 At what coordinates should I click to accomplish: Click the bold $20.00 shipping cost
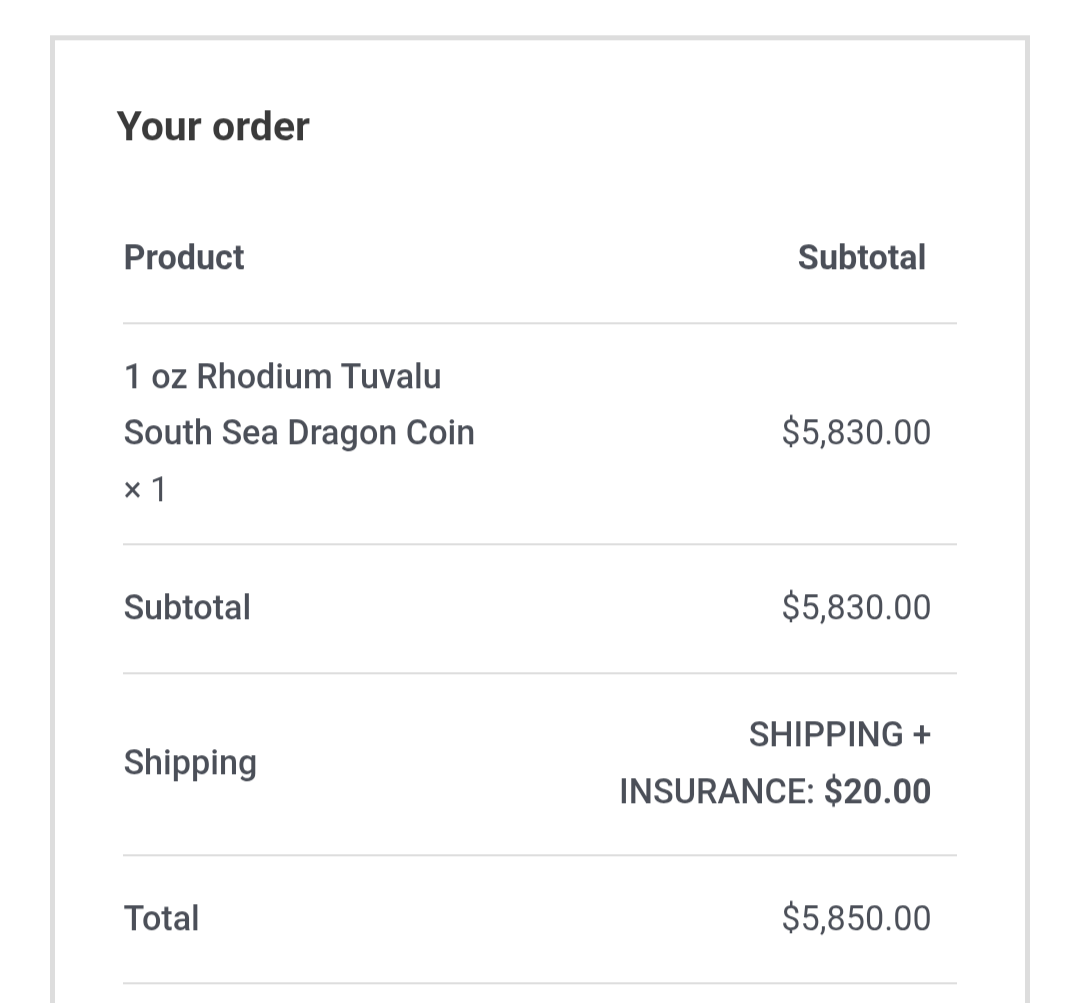point(877,792)
